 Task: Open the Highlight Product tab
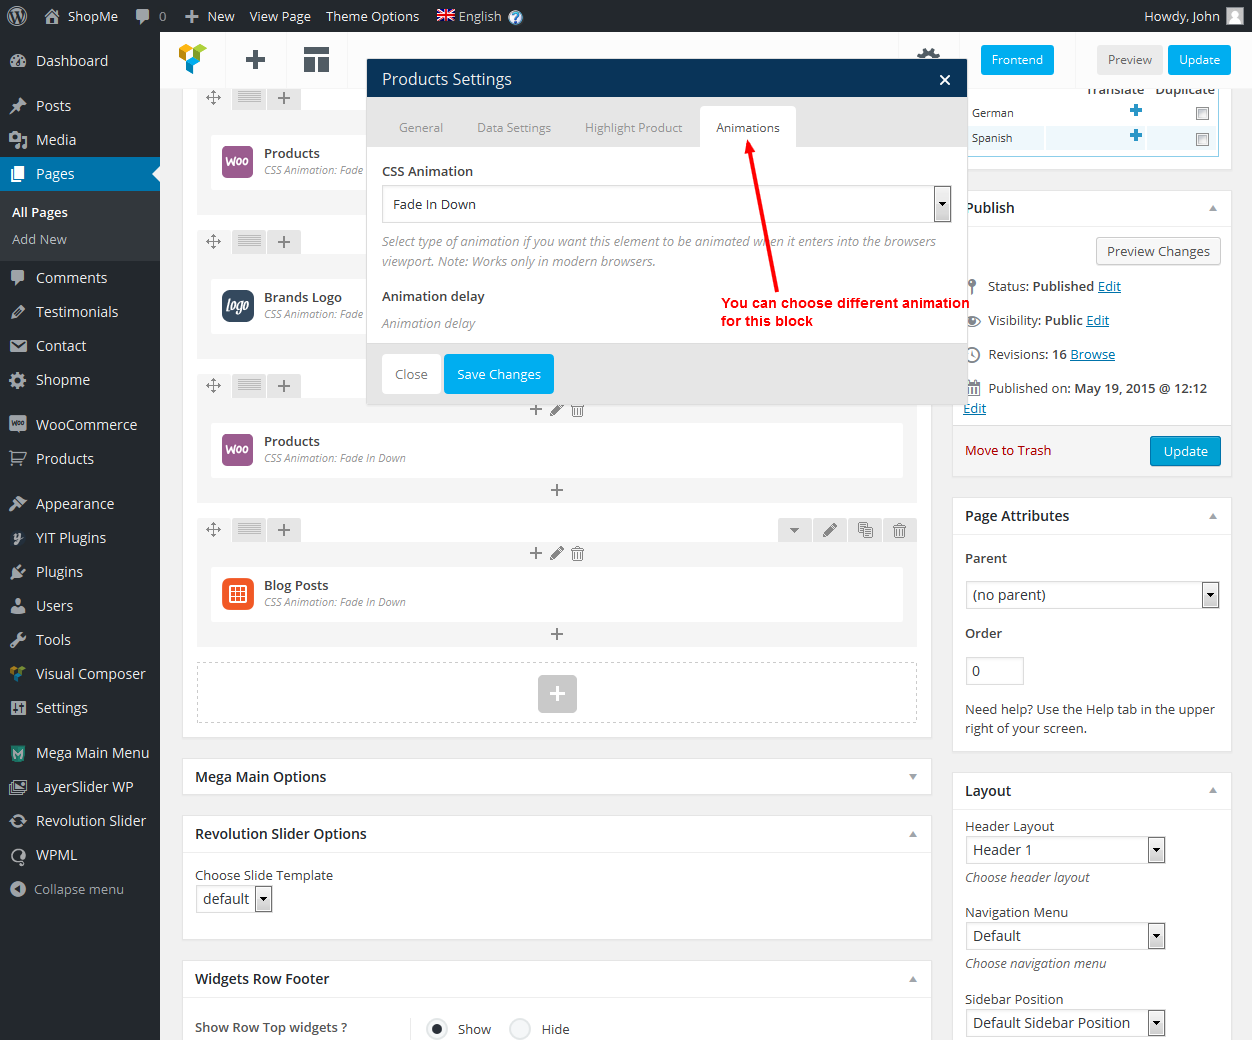click(633, 128)
